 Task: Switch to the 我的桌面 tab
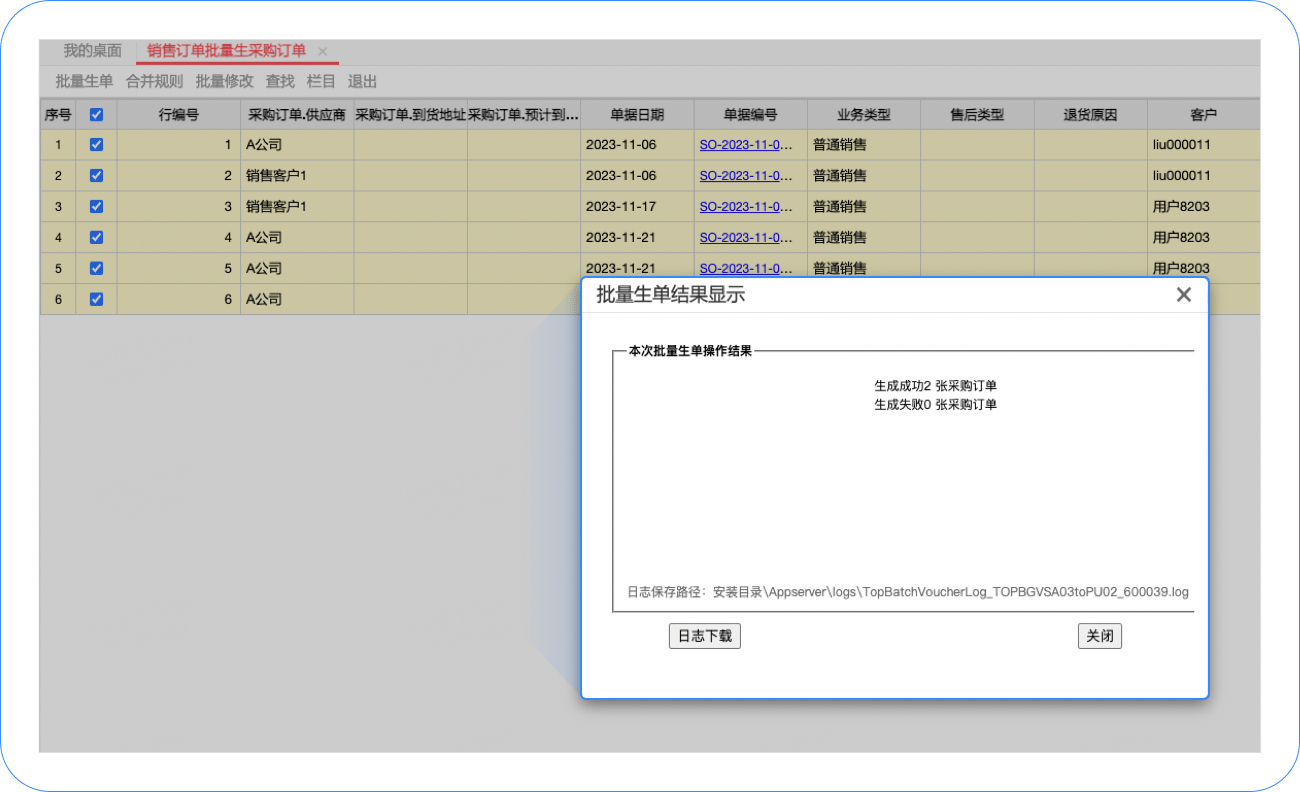click(93, 50)
